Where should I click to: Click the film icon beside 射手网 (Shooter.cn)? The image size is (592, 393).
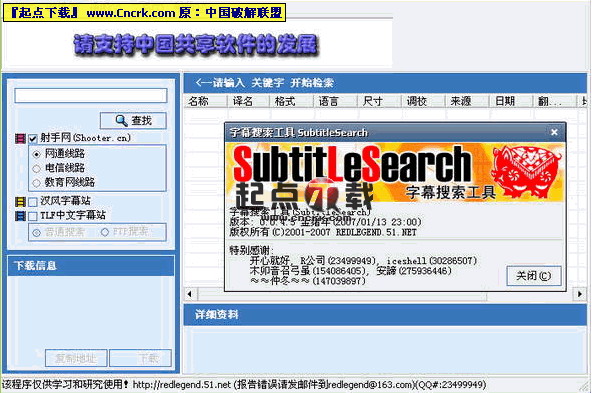pos(20,139)
